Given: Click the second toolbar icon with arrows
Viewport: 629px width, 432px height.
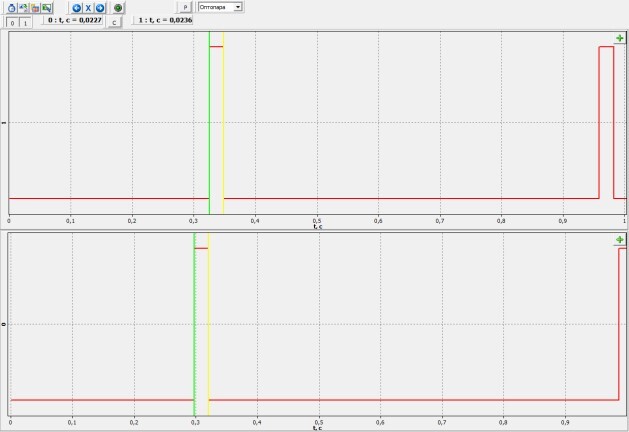Looking at the screenshot, I should click(x=22, y=7).
